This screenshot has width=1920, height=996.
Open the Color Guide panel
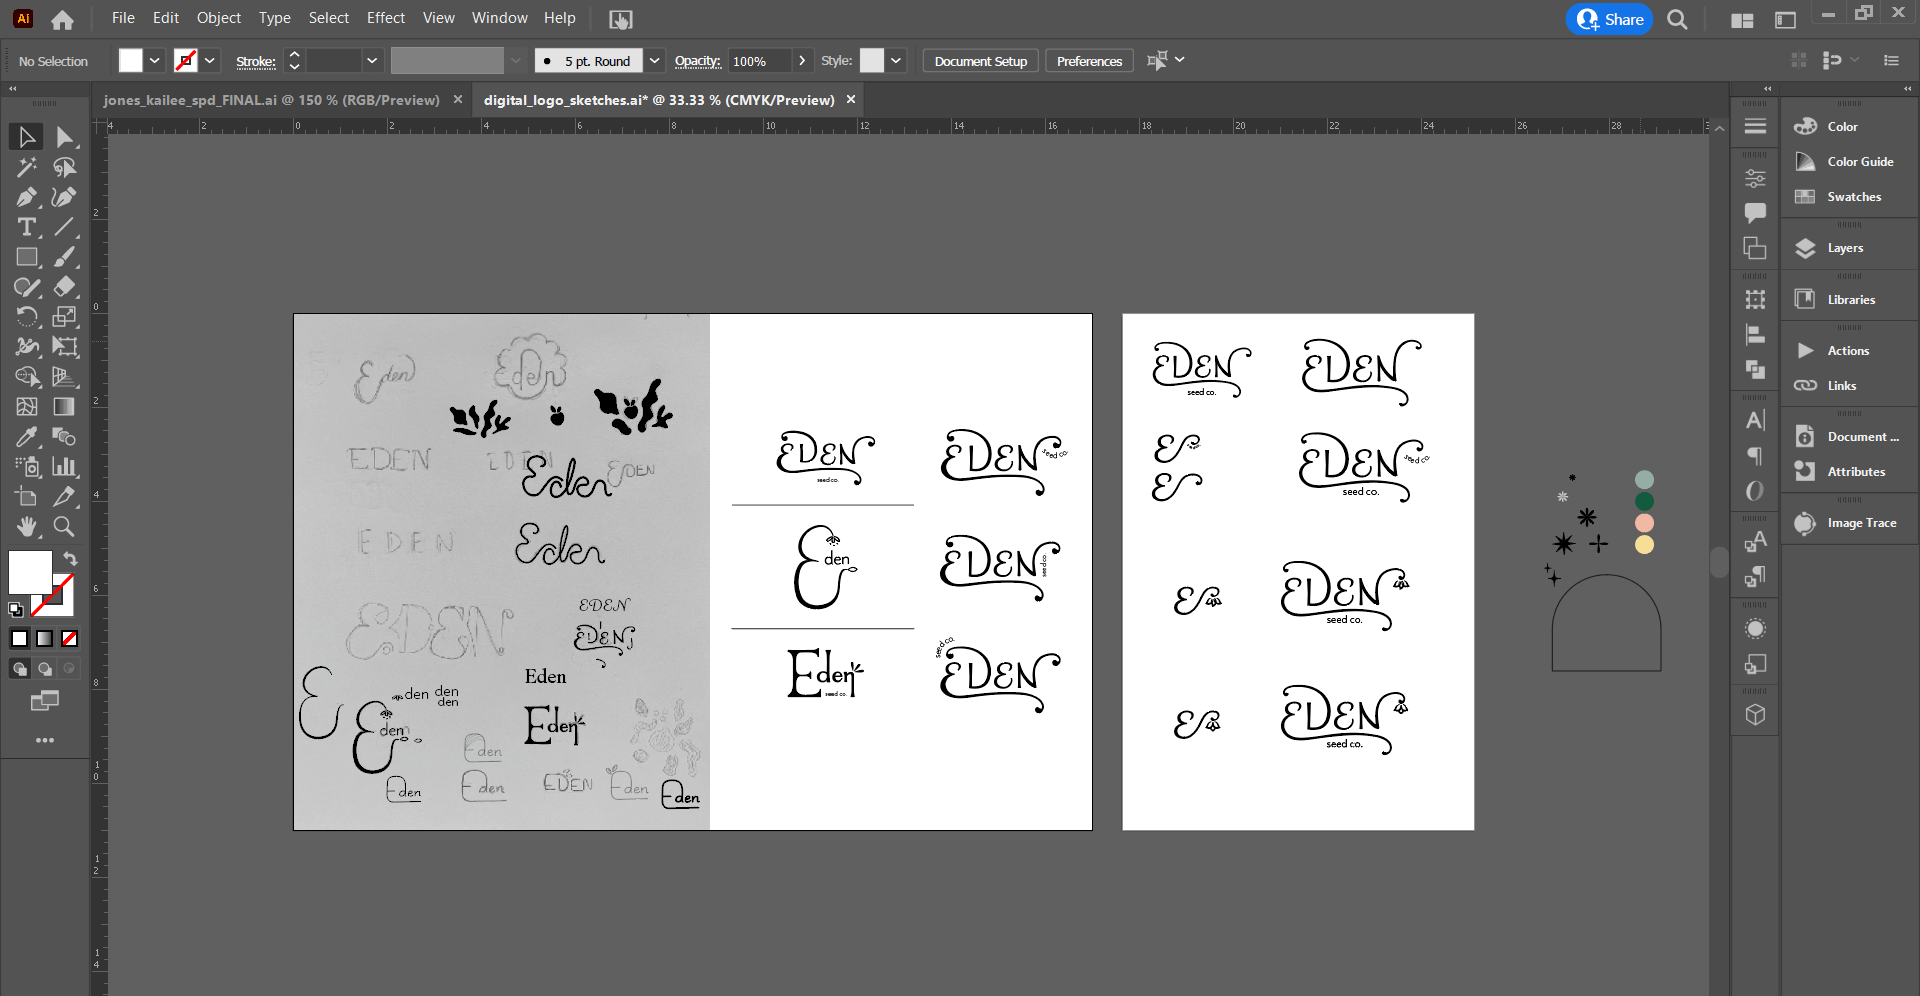tap(1859, 162)
